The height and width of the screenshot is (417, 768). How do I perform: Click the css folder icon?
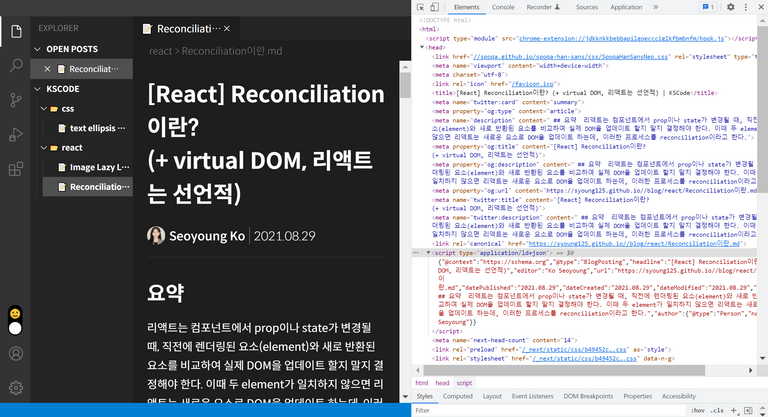pyautogui.click(x=54, y=109)
